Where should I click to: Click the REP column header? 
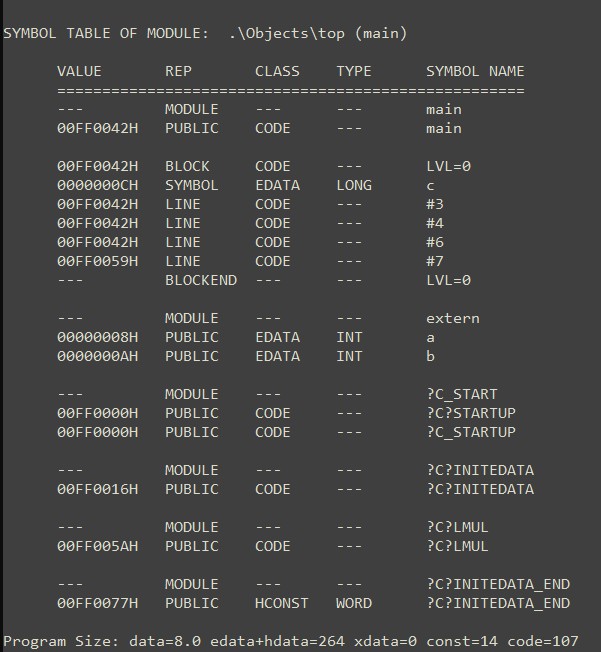coord(178,71)
